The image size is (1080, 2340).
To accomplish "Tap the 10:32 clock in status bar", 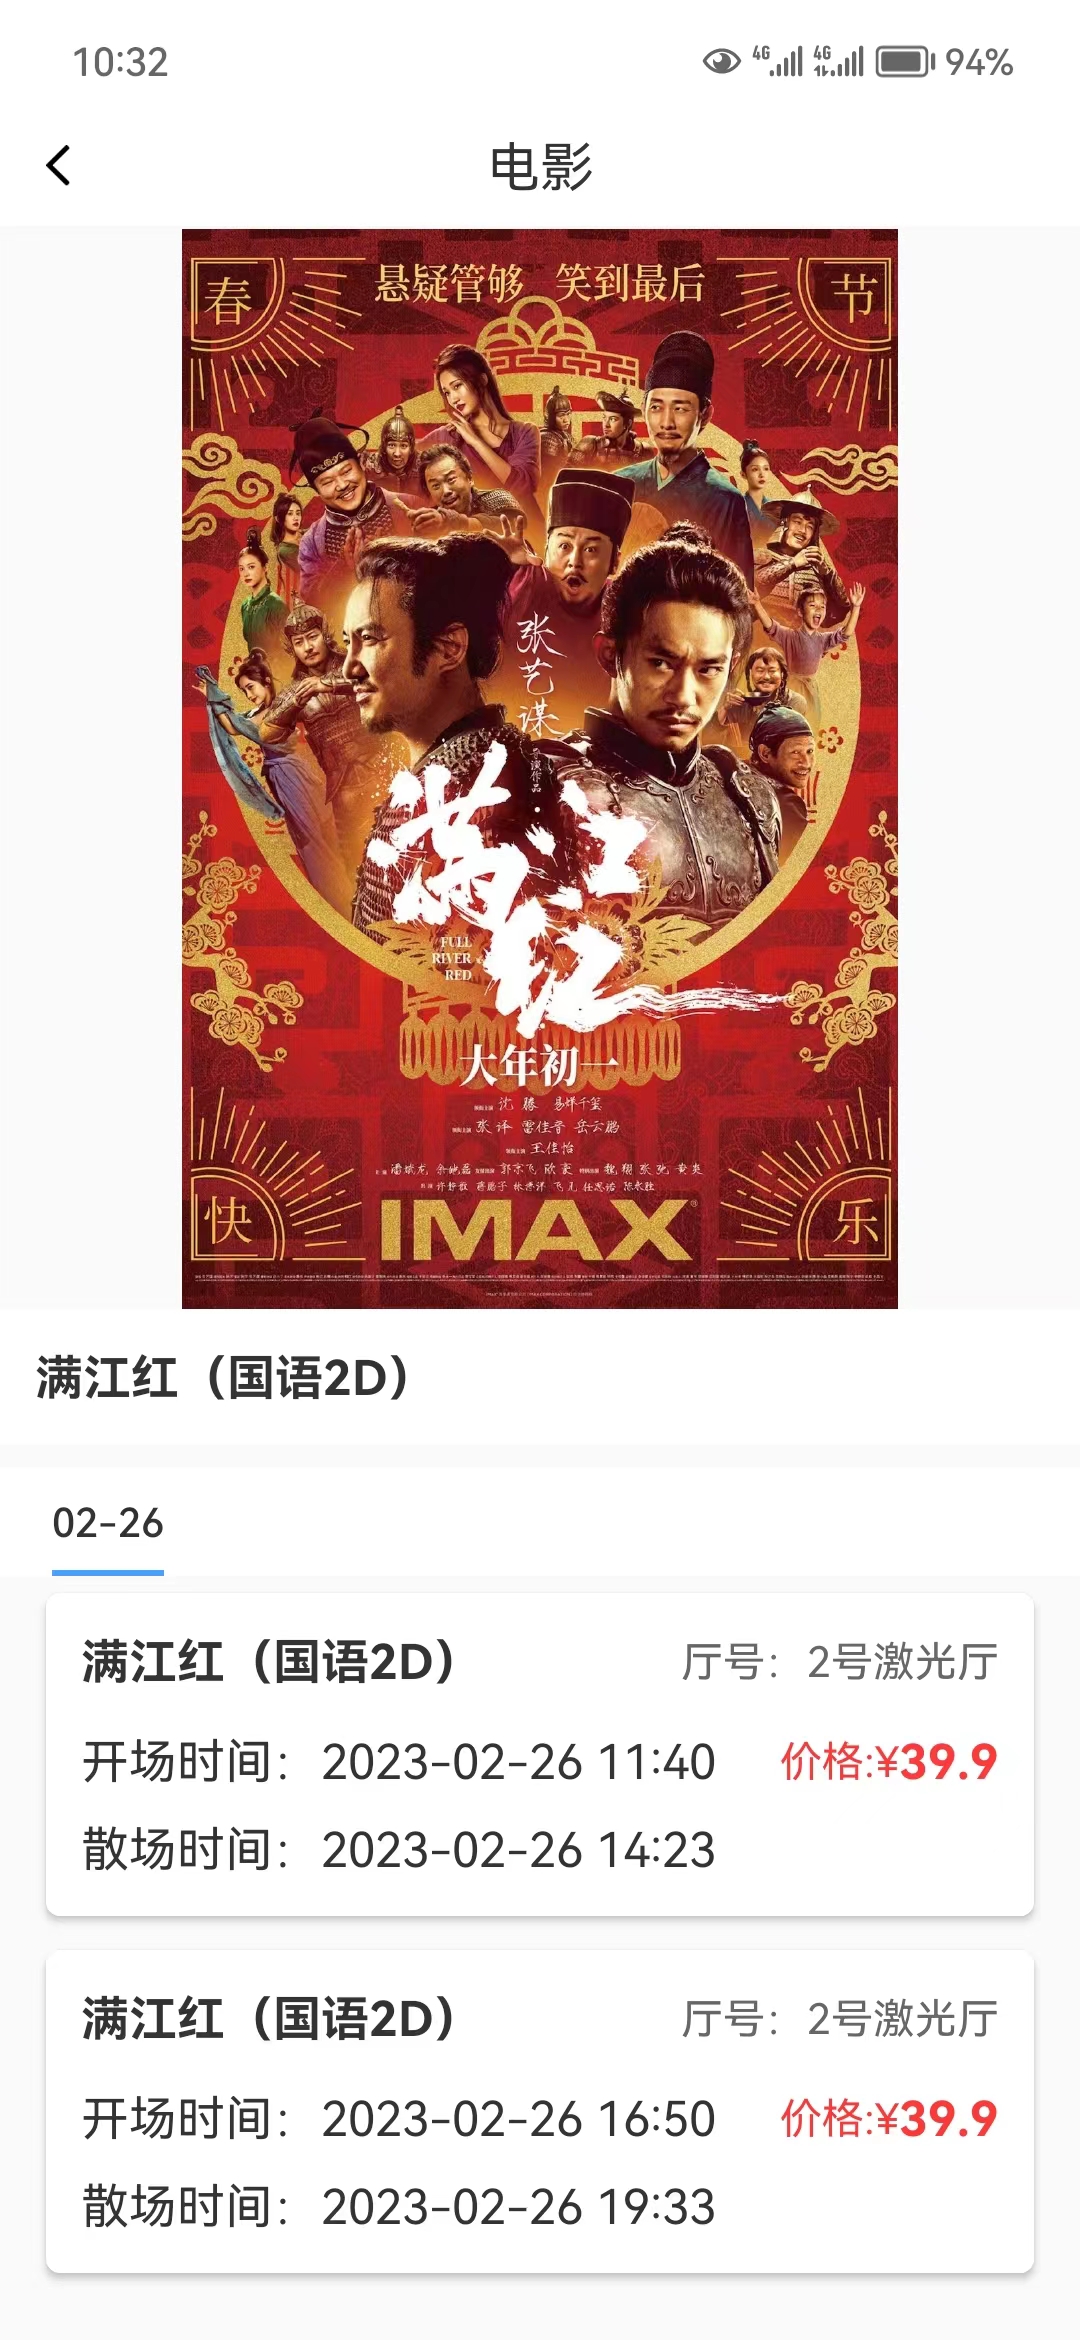I will coord(120,62).
